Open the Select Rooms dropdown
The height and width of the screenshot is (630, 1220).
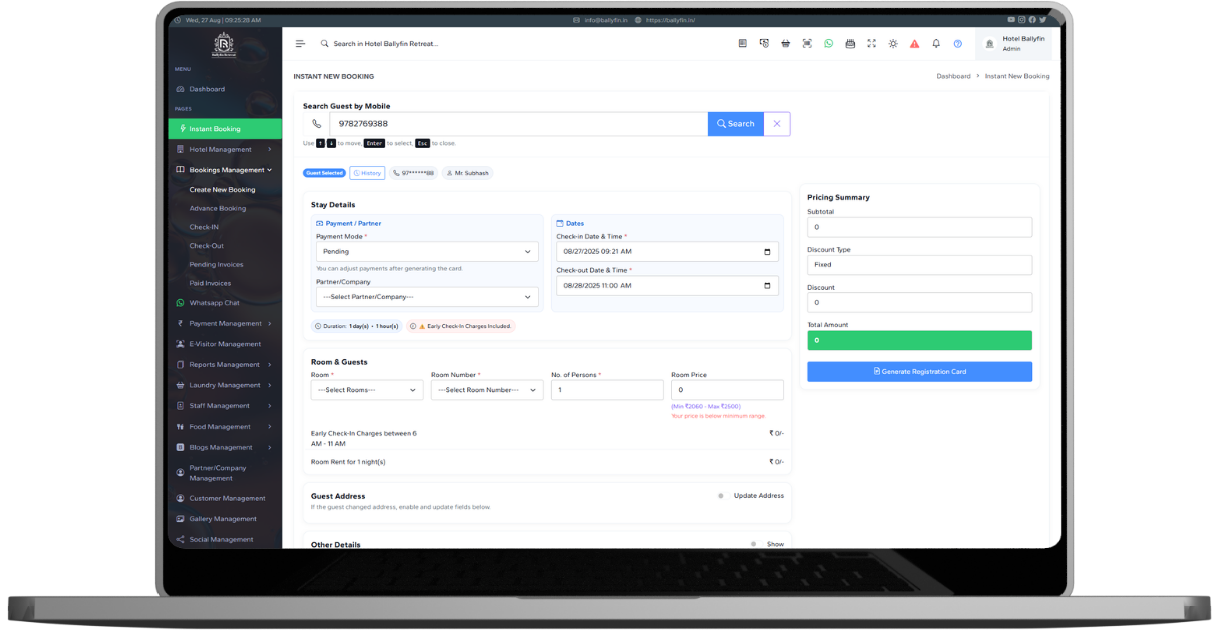click(x=367, y=390)
